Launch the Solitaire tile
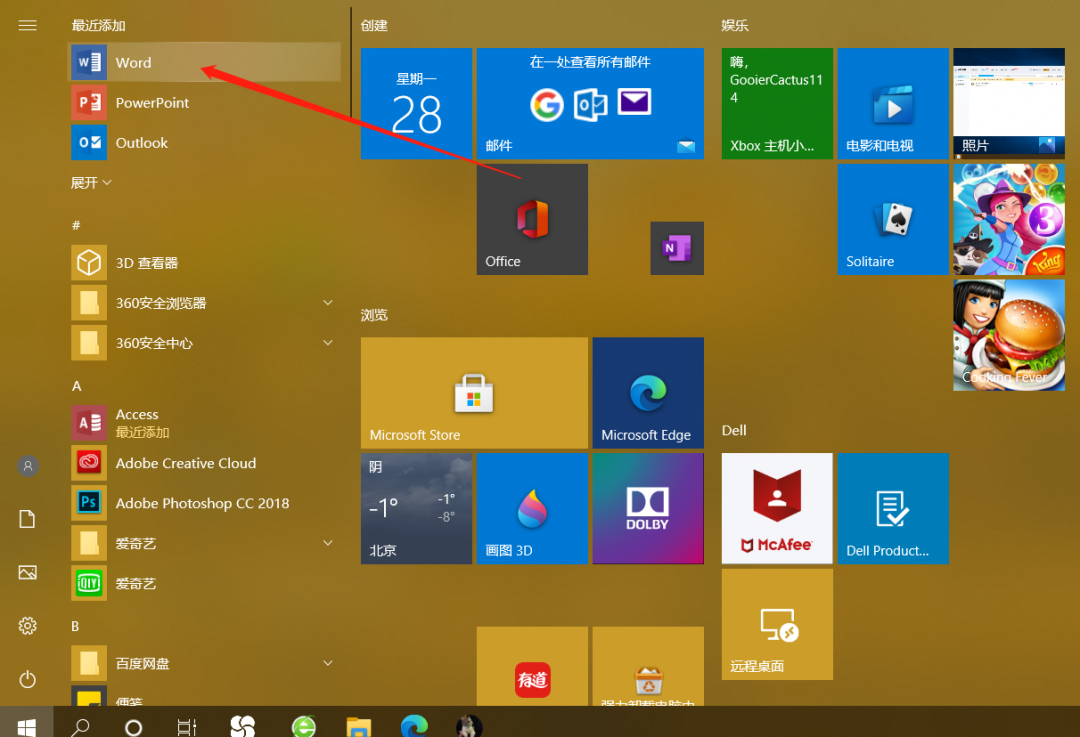 coord(893,219)
